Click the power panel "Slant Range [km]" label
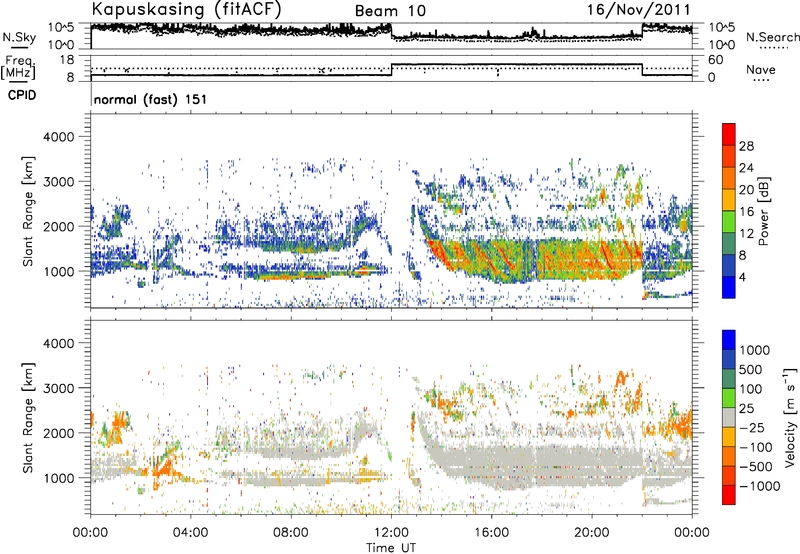Image resolution: width=800 pixels, height=554 pixels. point(28,211)
